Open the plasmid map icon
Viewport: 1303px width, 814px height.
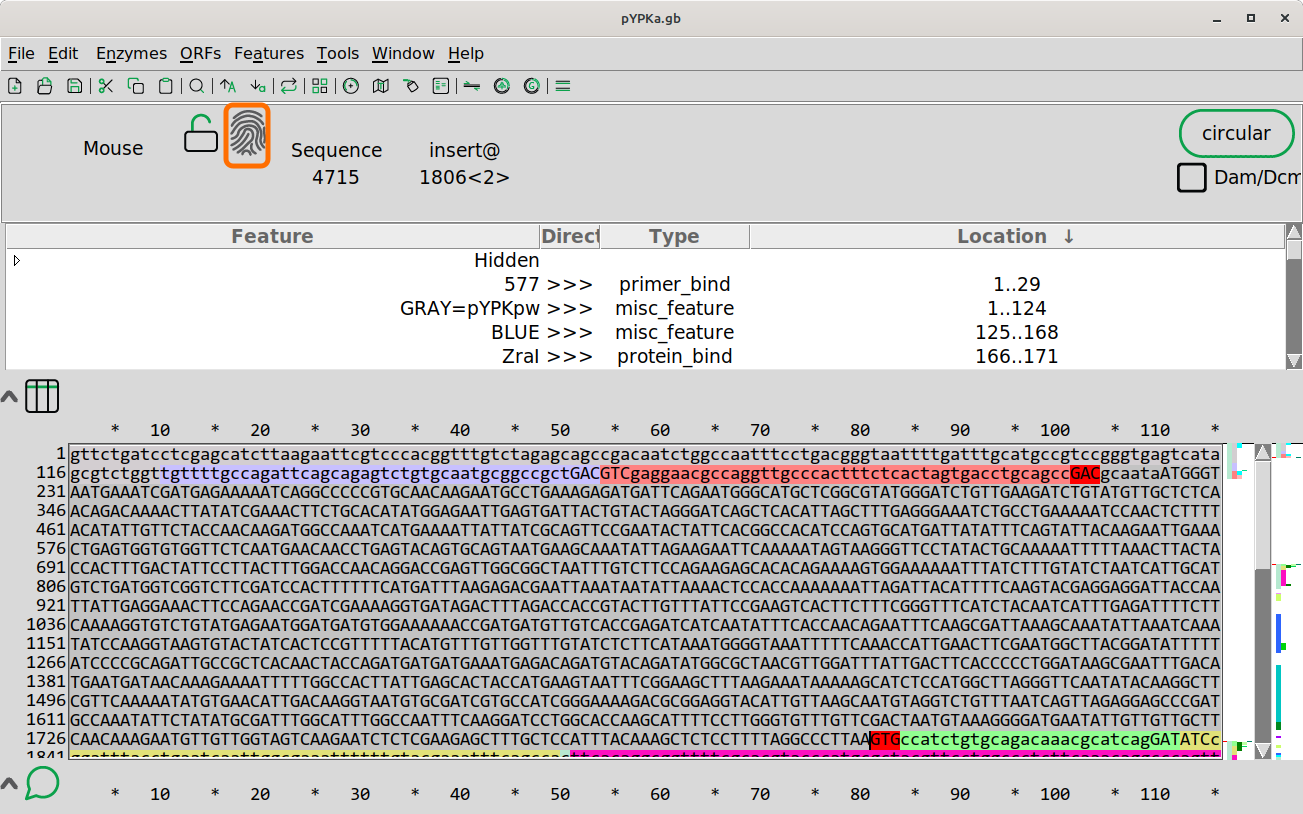click(x=350, y=86)
